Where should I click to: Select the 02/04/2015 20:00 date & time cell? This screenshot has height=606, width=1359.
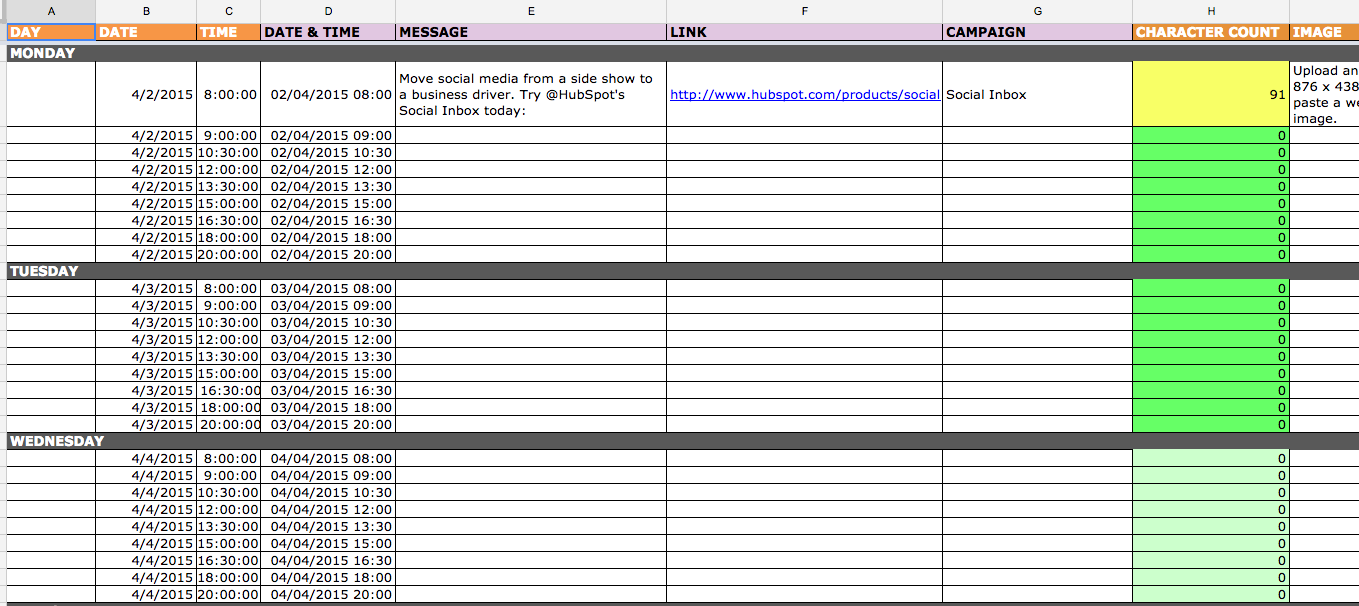point(328,255)
